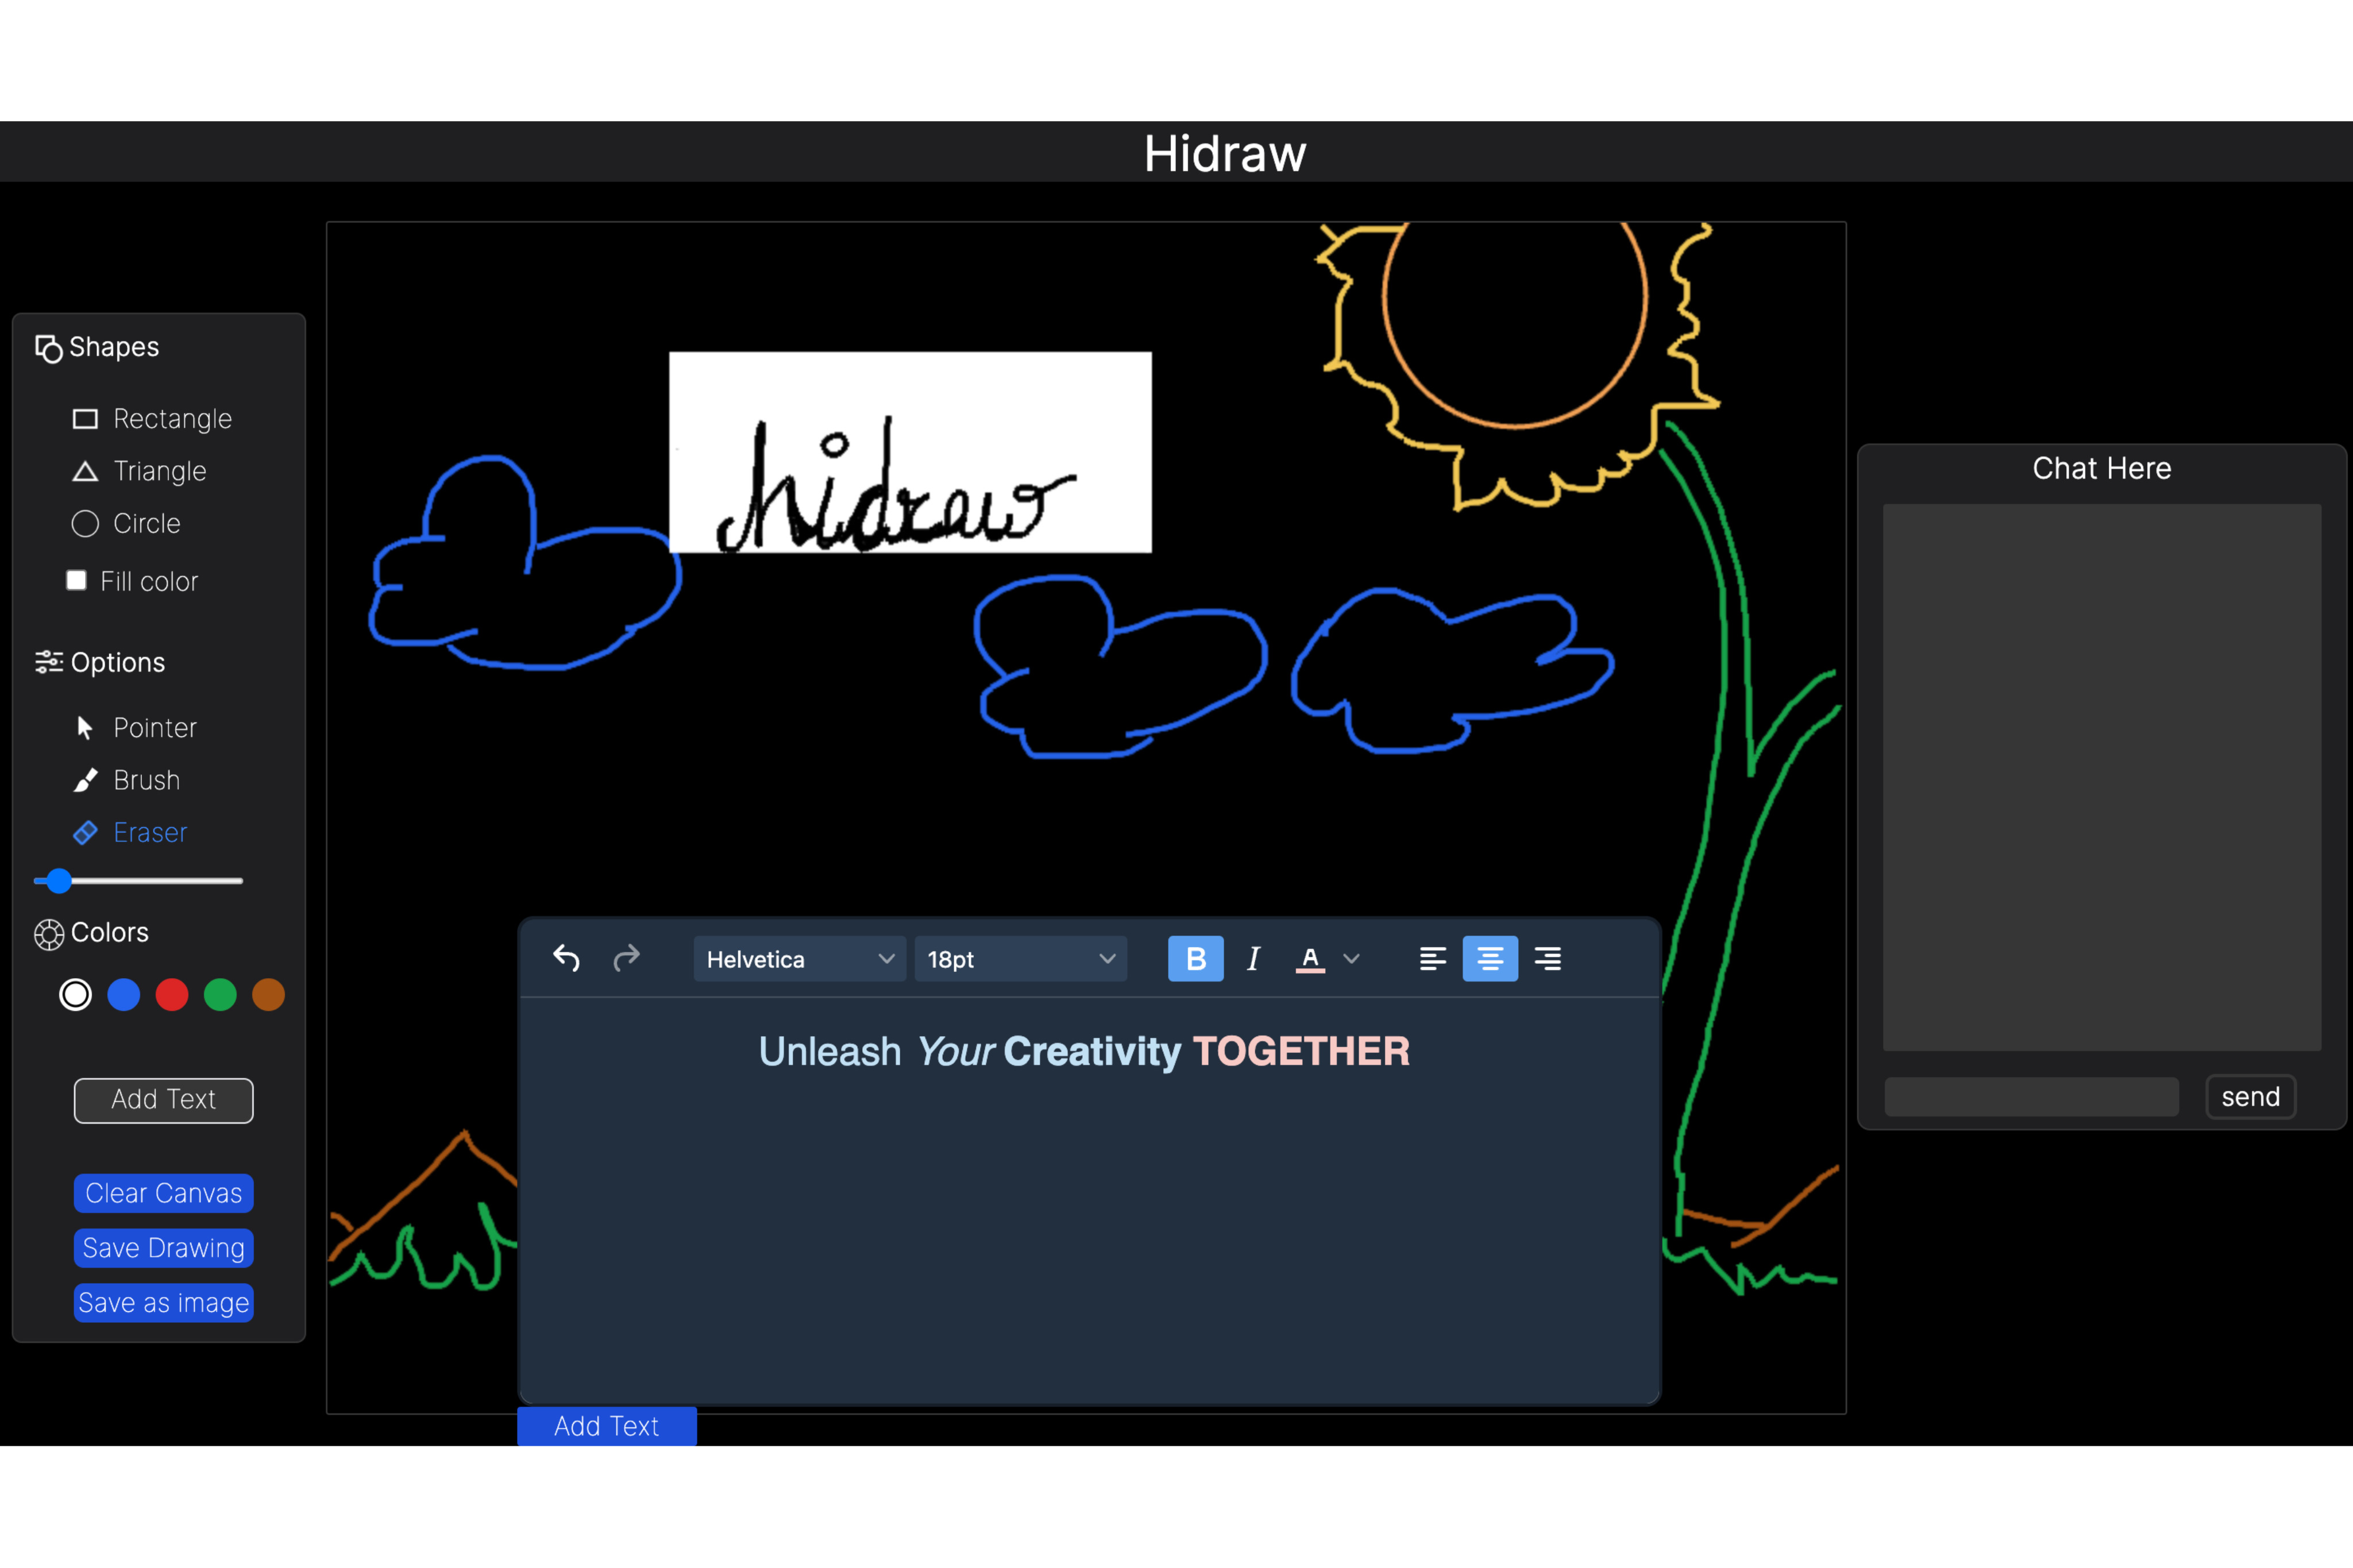Align text to the right
Viewport: 2353px width, 1568px height.
pos(1547,958)
